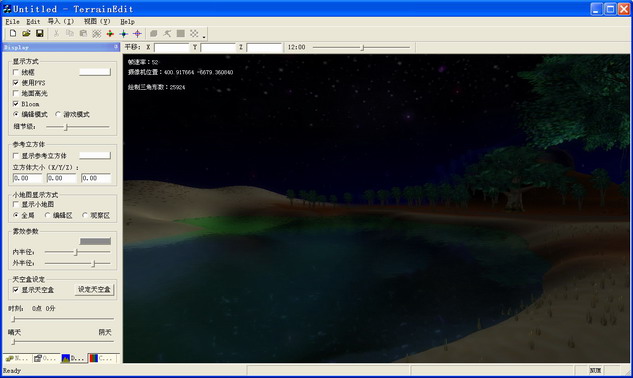Switch to the C... bottom tab
Screen dimensions: 633x378
[102, 358]
